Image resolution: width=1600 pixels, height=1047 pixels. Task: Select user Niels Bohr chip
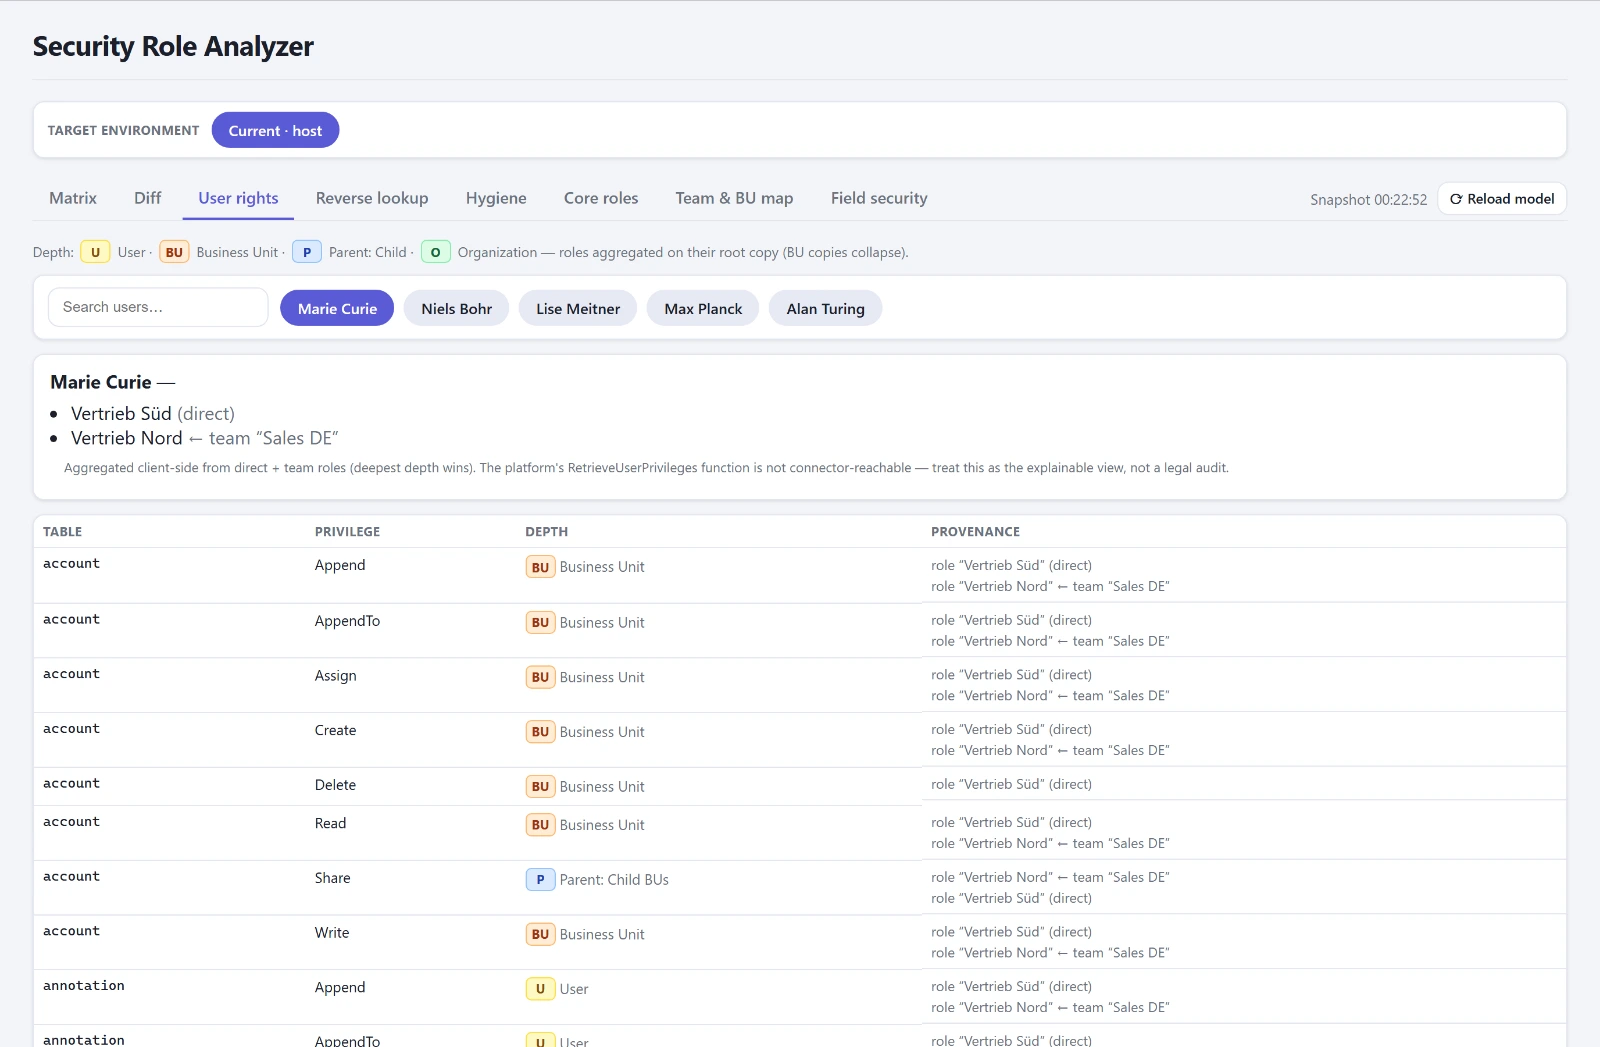pos(456,308)
